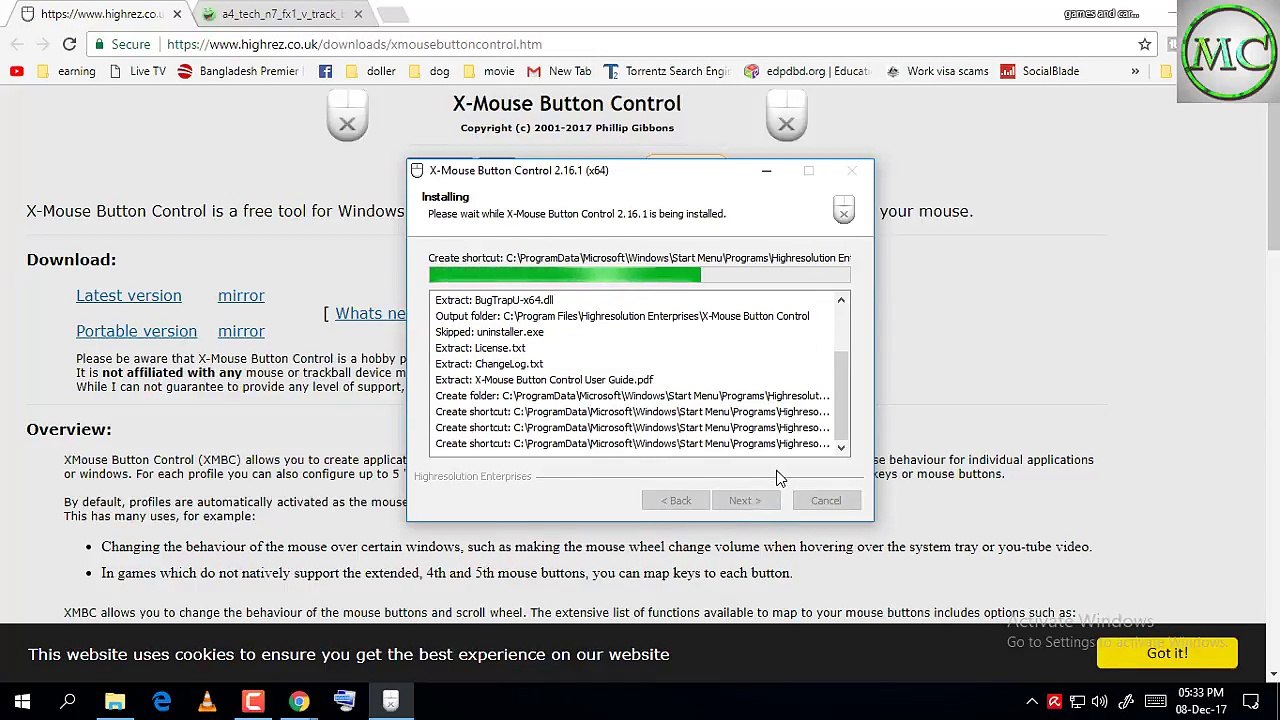Select the 'Skipped: uninstaller.exe' log line
Screen dimensions: 1280x720
tap(489, 332)
